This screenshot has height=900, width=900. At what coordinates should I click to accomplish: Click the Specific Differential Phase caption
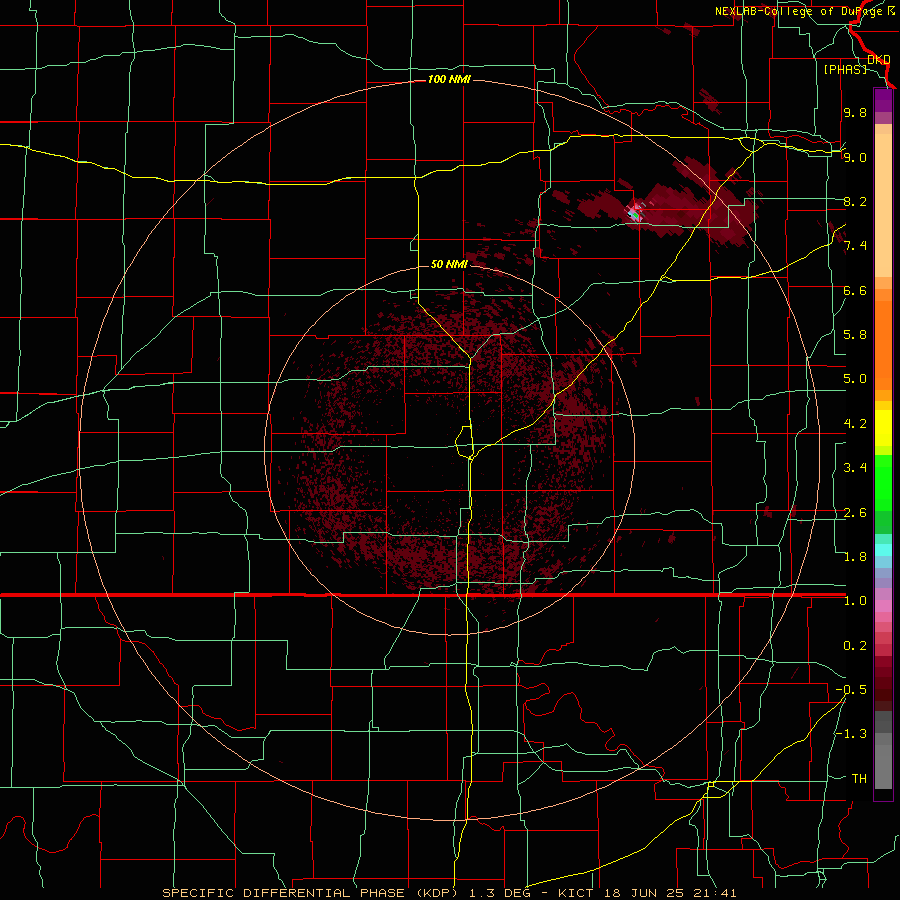click(449, 893)
